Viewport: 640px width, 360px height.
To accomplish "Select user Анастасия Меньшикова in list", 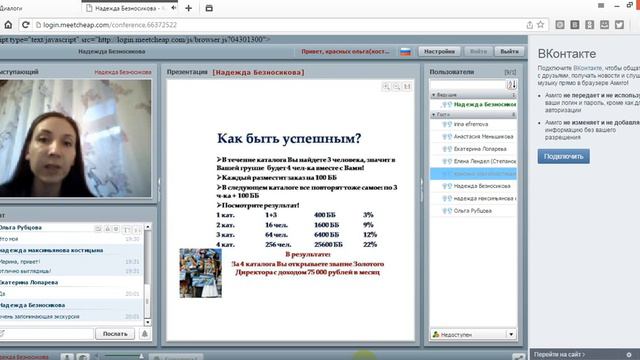I will (473, 137).
